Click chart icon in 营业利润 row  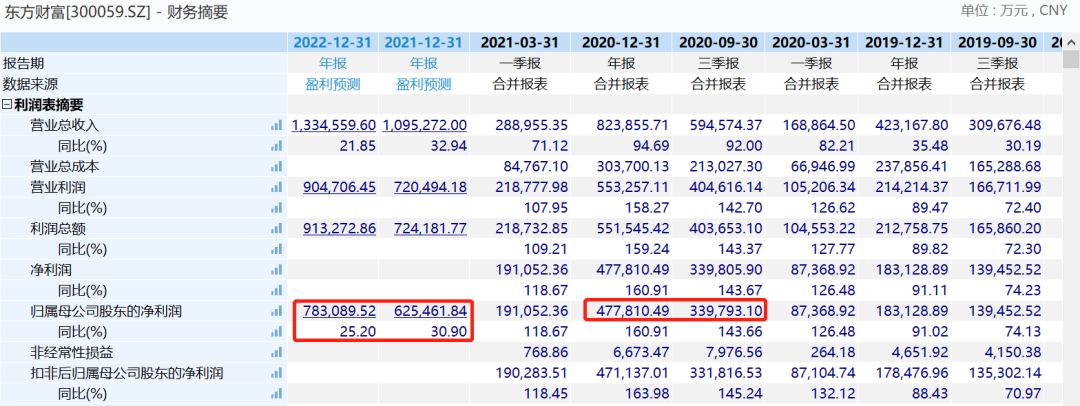coord(276,187)
